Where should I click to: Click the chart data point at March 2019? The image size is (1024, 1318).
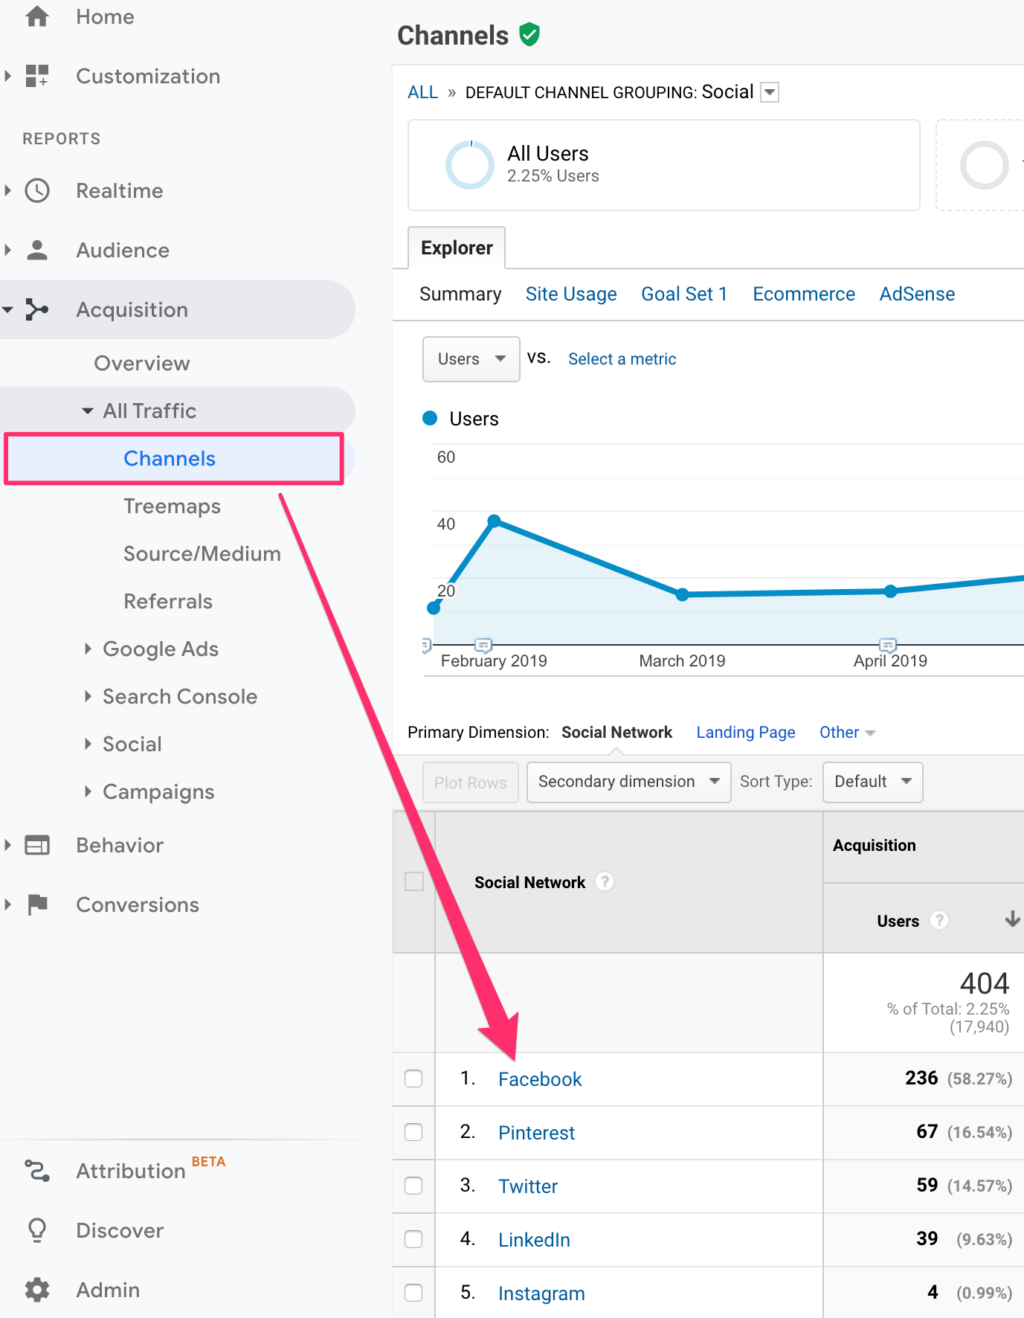click(682, 594)
